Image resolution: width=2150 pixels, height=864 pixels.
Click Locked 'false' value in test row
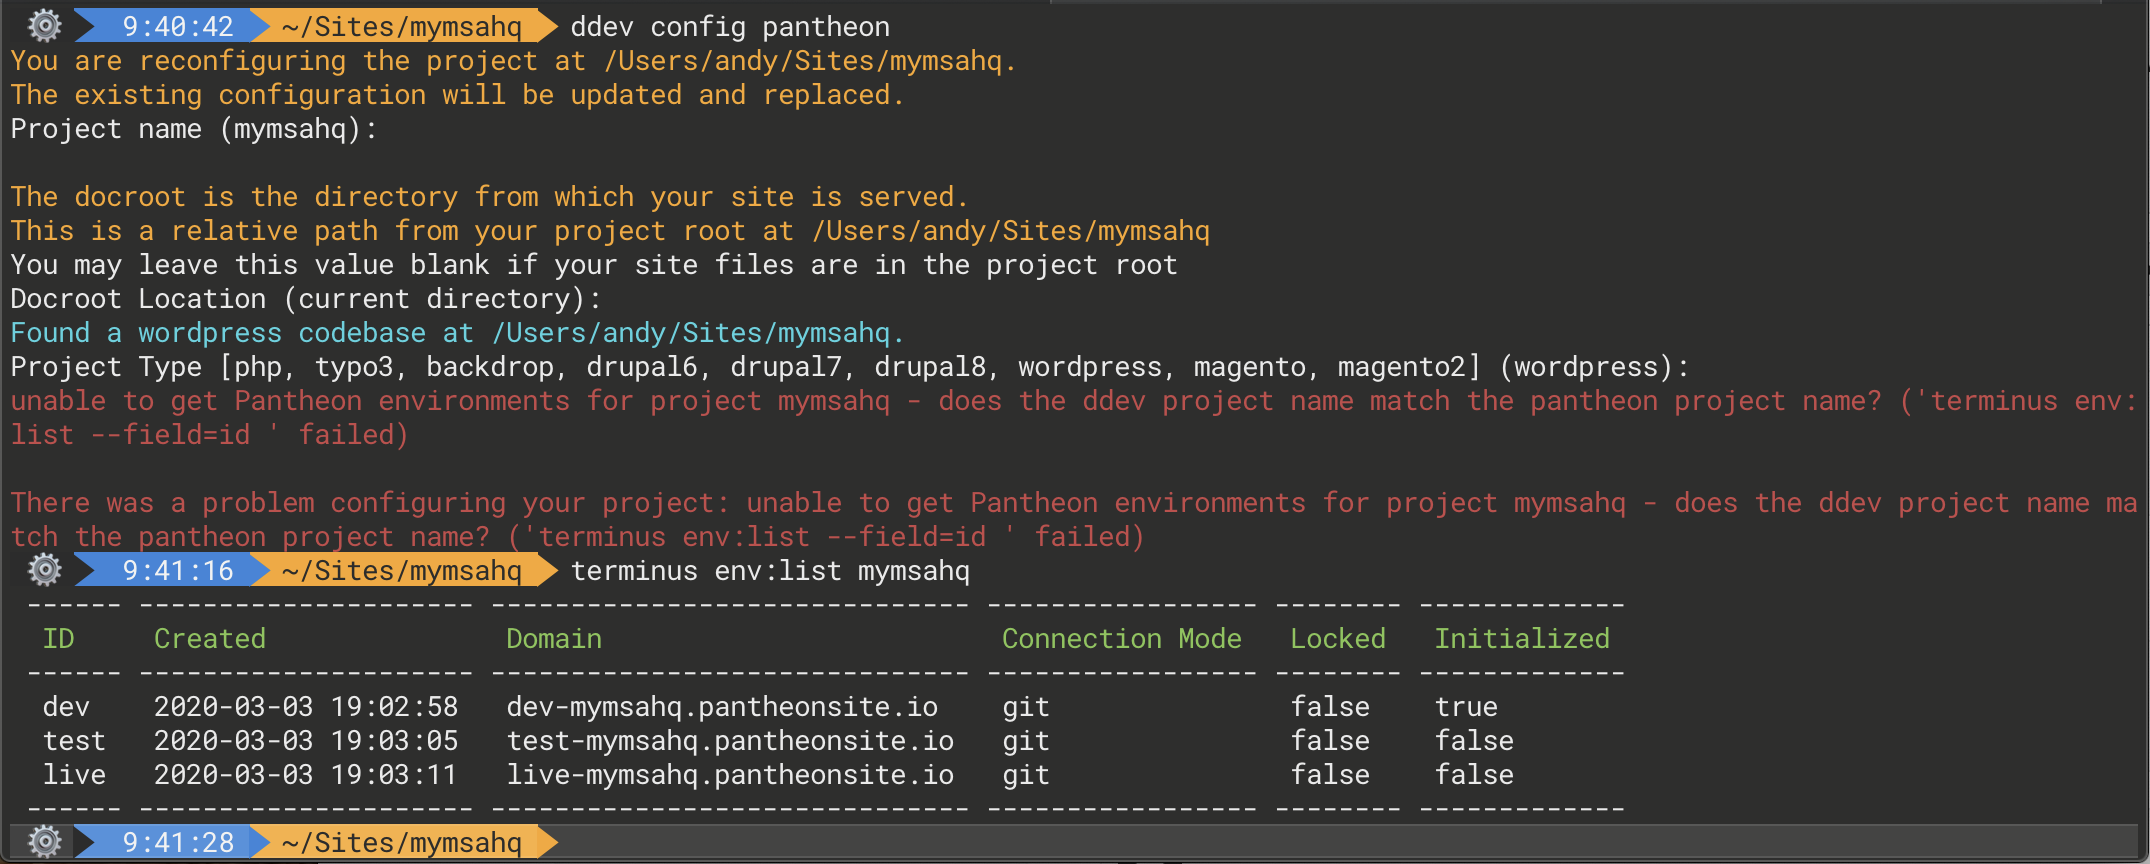click(x=1330, y=740)
